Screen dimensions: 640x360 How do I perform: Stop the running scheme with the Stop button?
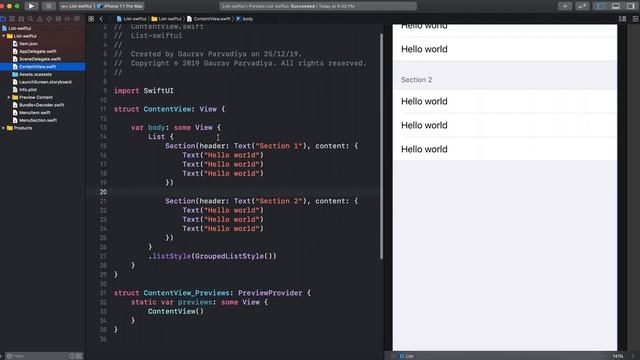pos(49,6)
